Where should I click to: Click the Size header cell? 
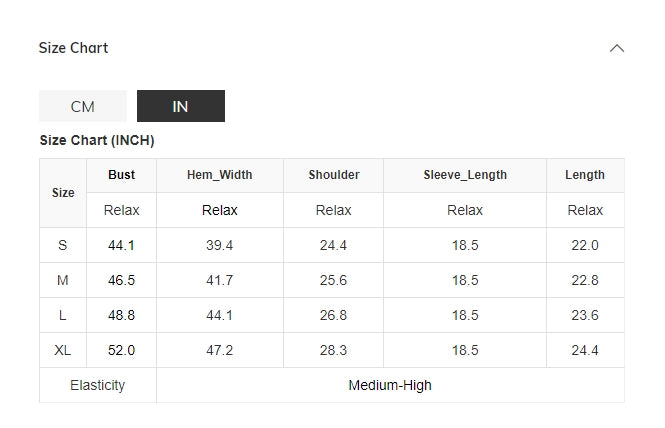63,193
